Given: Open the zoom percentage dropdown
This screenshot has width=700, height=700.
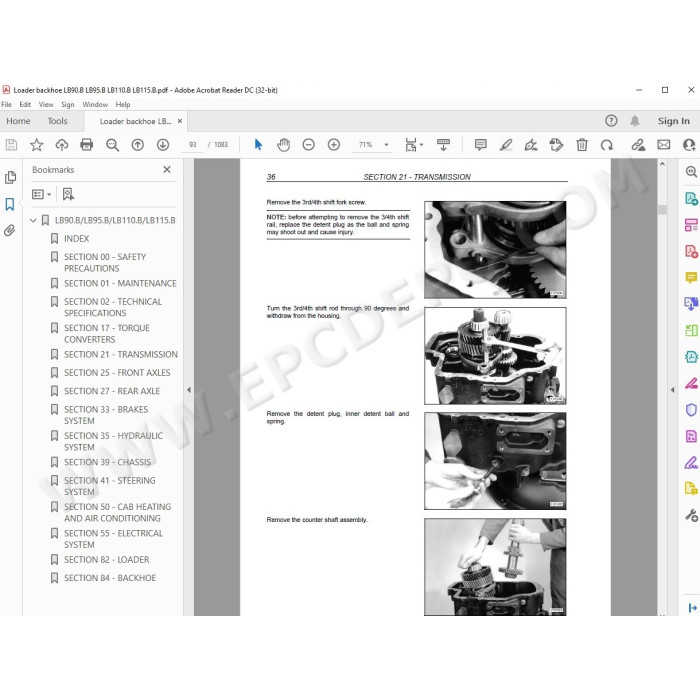Looking at the screenshot, I should point(386,145).
